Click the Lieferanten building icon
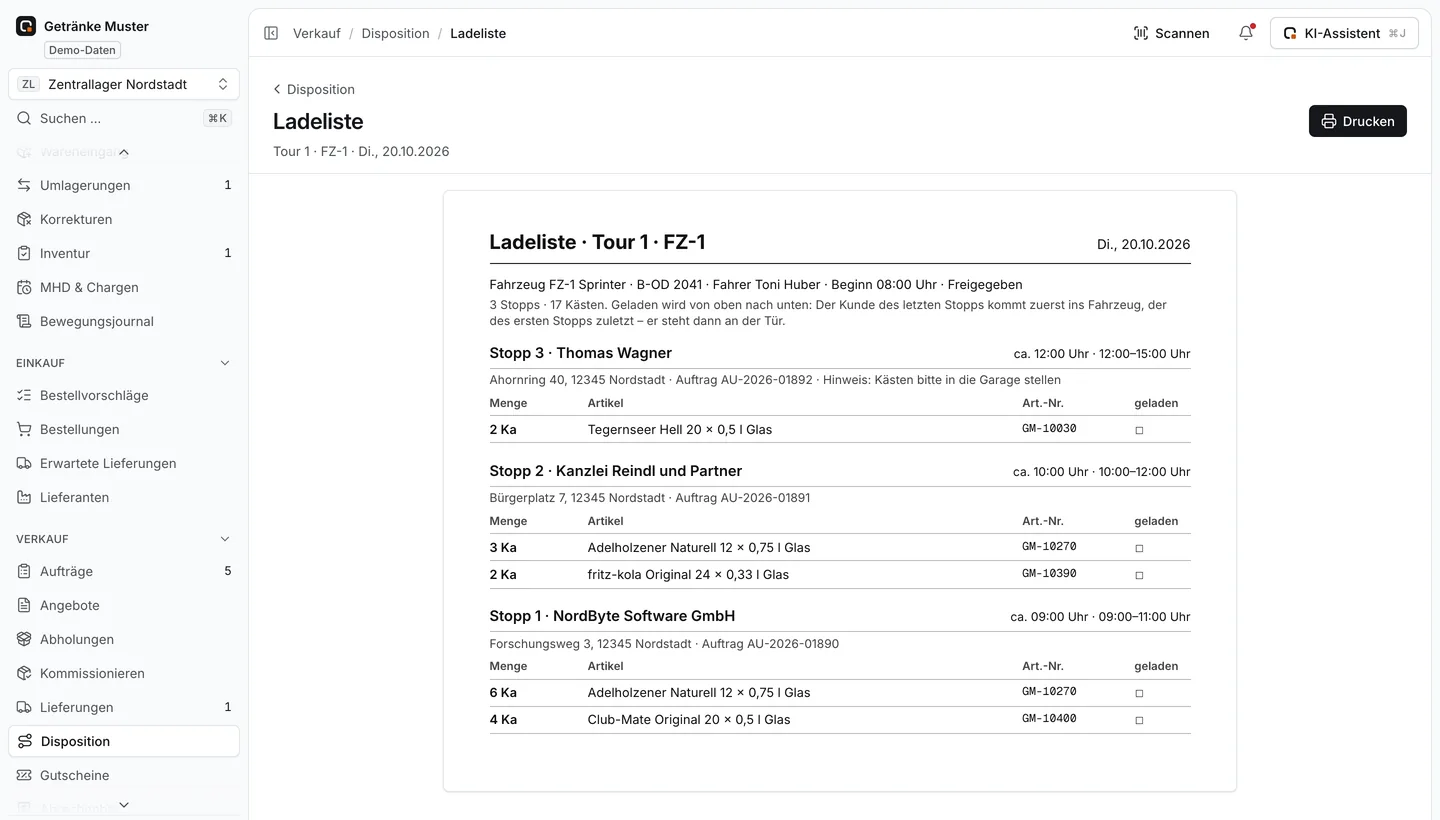 [x=24, y=497]
